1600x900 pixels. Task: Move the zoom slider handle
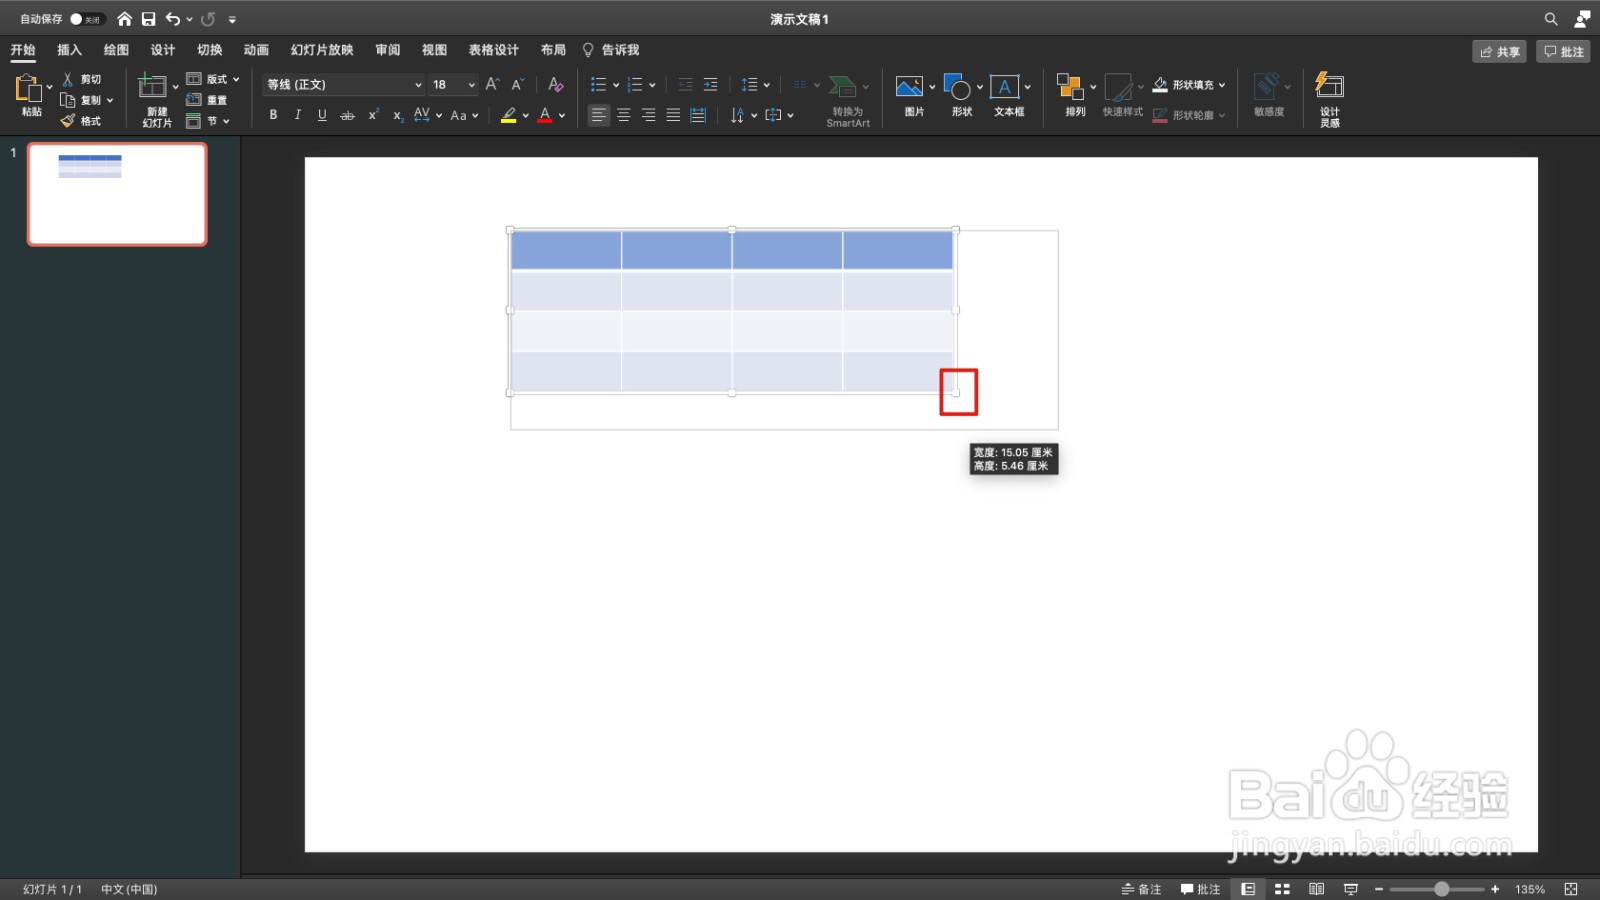tap(1441, 889)
